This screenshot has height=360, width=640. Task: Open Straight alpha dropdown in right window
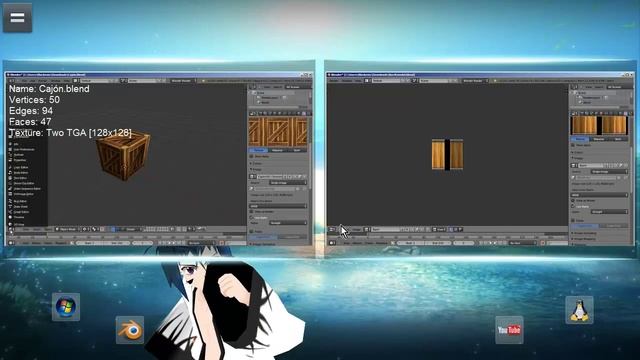click(x=609, y=212)
